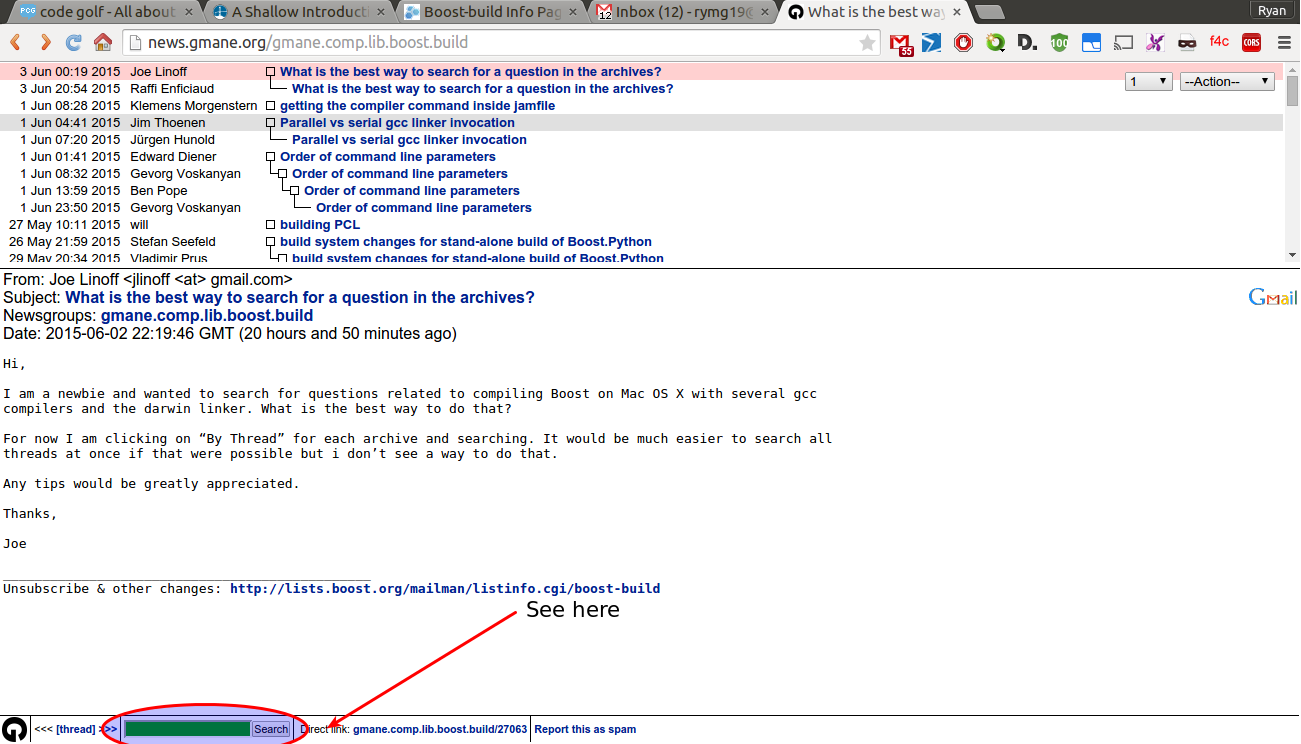
Task: Toggle the thread box next to building PCL
Action: pos(270,225)
